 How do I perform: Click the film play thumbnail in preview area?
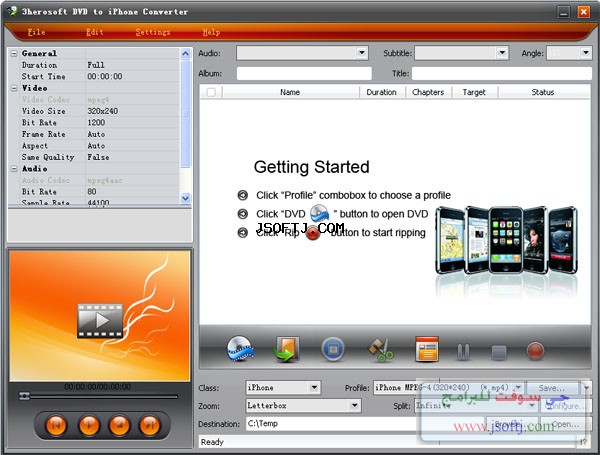point(100,321)
